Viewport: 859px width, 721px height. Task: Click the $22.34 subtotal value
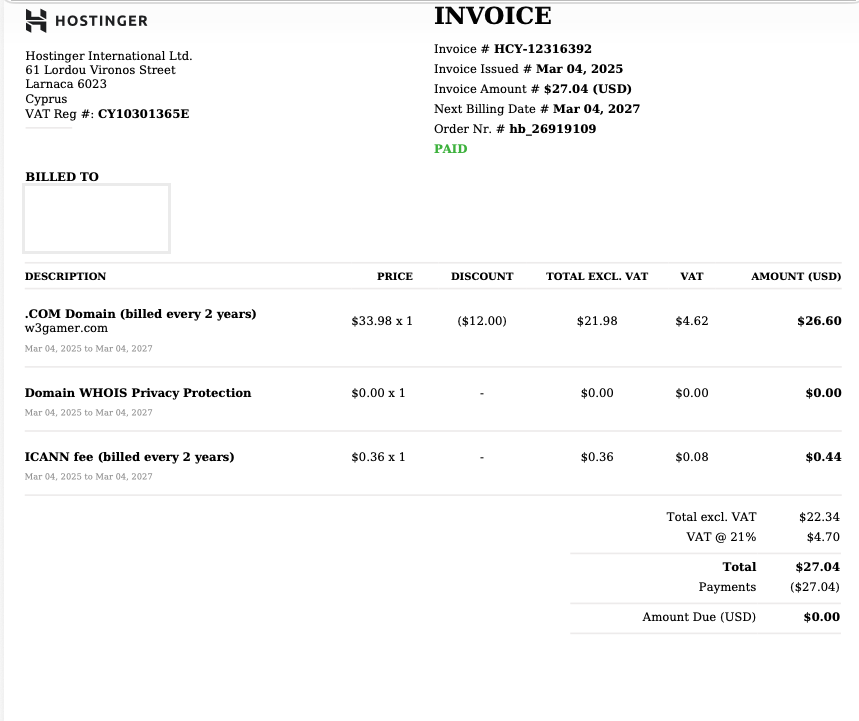coord(819,517)
